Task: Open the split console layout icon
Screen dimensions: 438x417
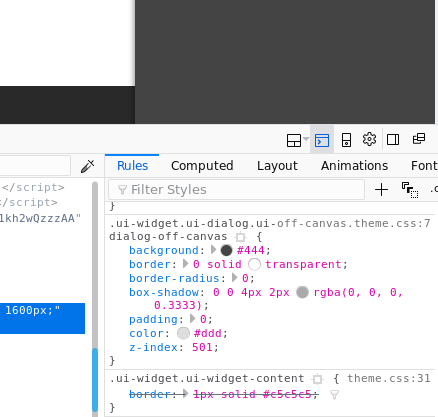Action: pos(294,140)
